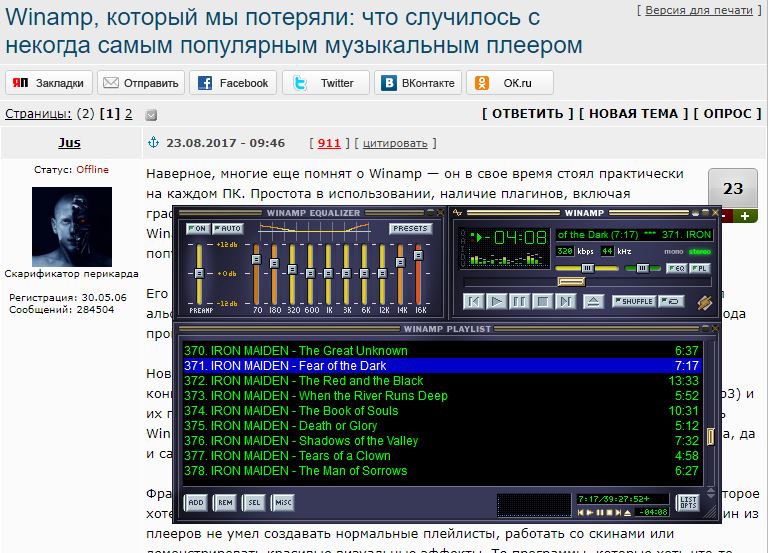
Task: Share the post via ВКонтакте button
Action: tap(417, 83)
